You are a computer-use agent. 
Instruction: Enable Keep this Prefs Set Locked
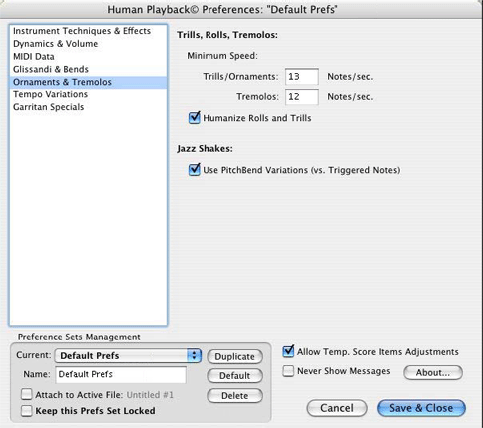26,411
